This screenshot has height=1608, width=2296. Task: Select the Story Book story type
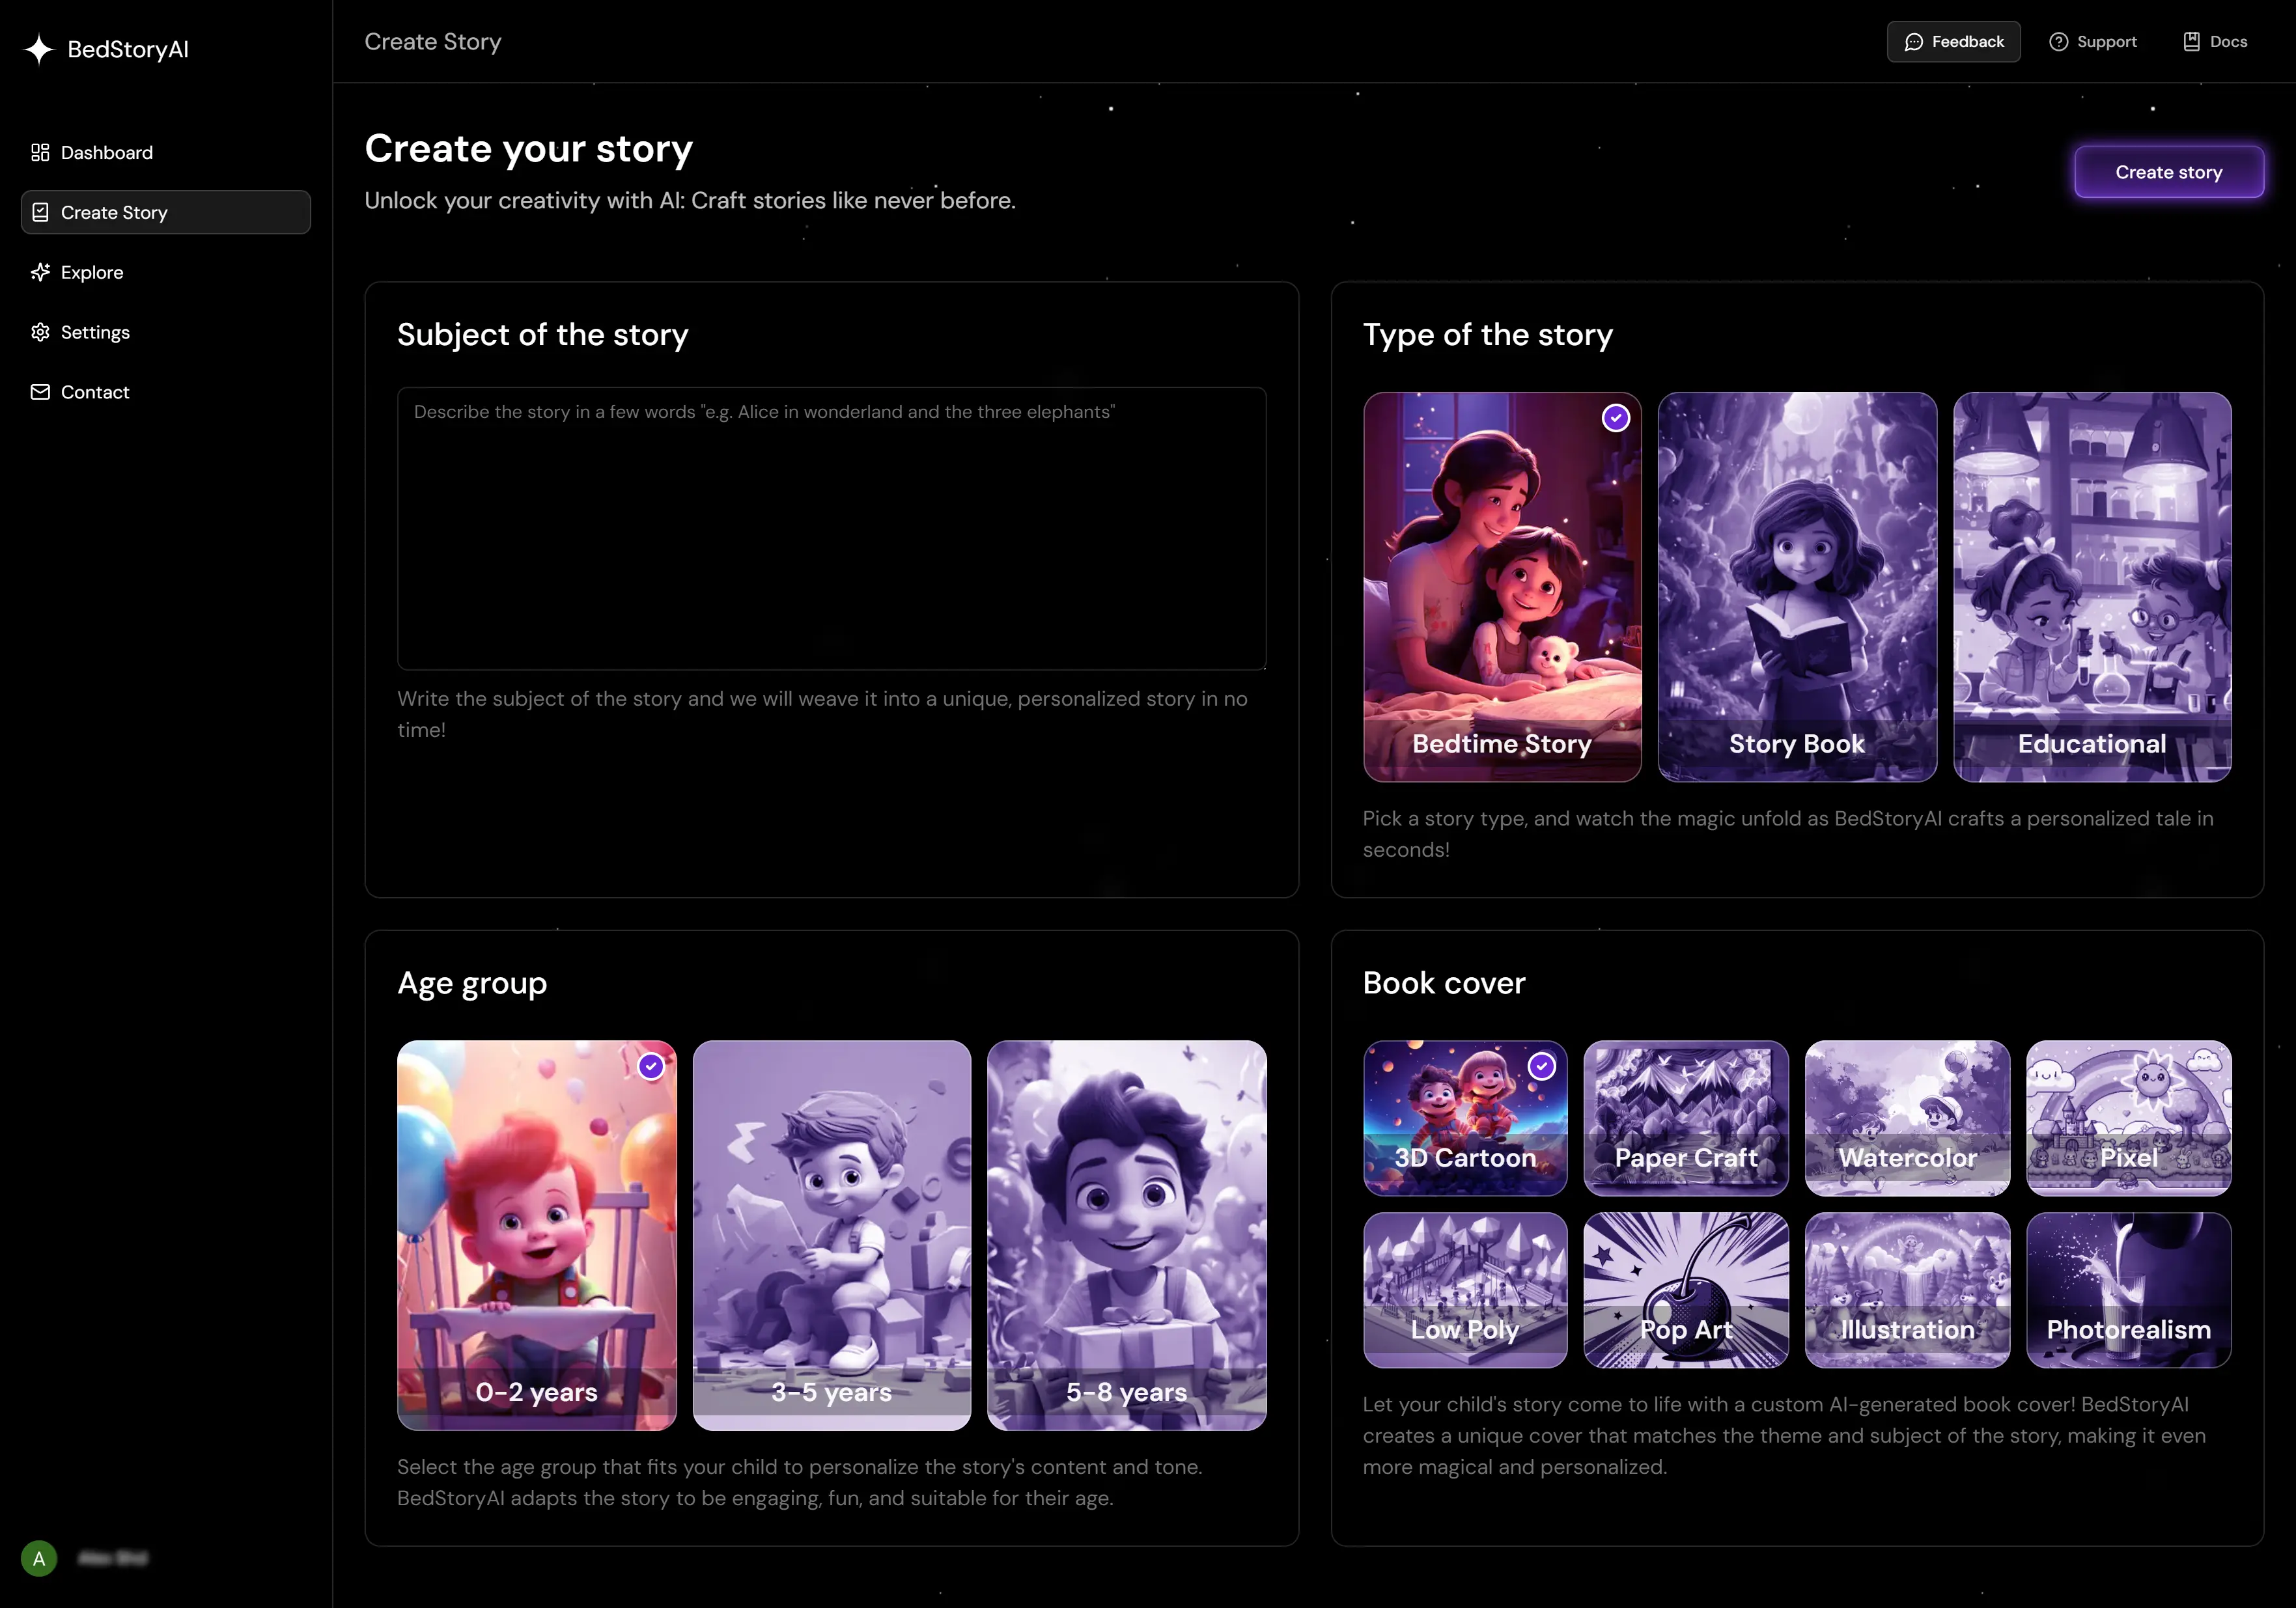pos(1797,587)
